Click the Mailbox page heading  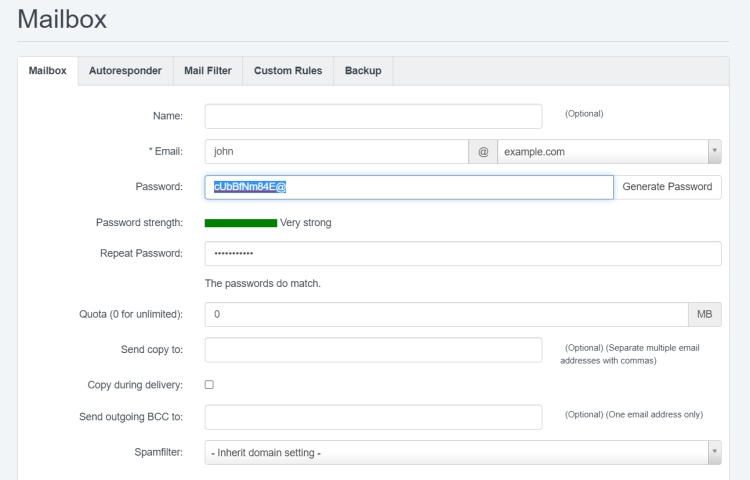[x=62, y=19]
